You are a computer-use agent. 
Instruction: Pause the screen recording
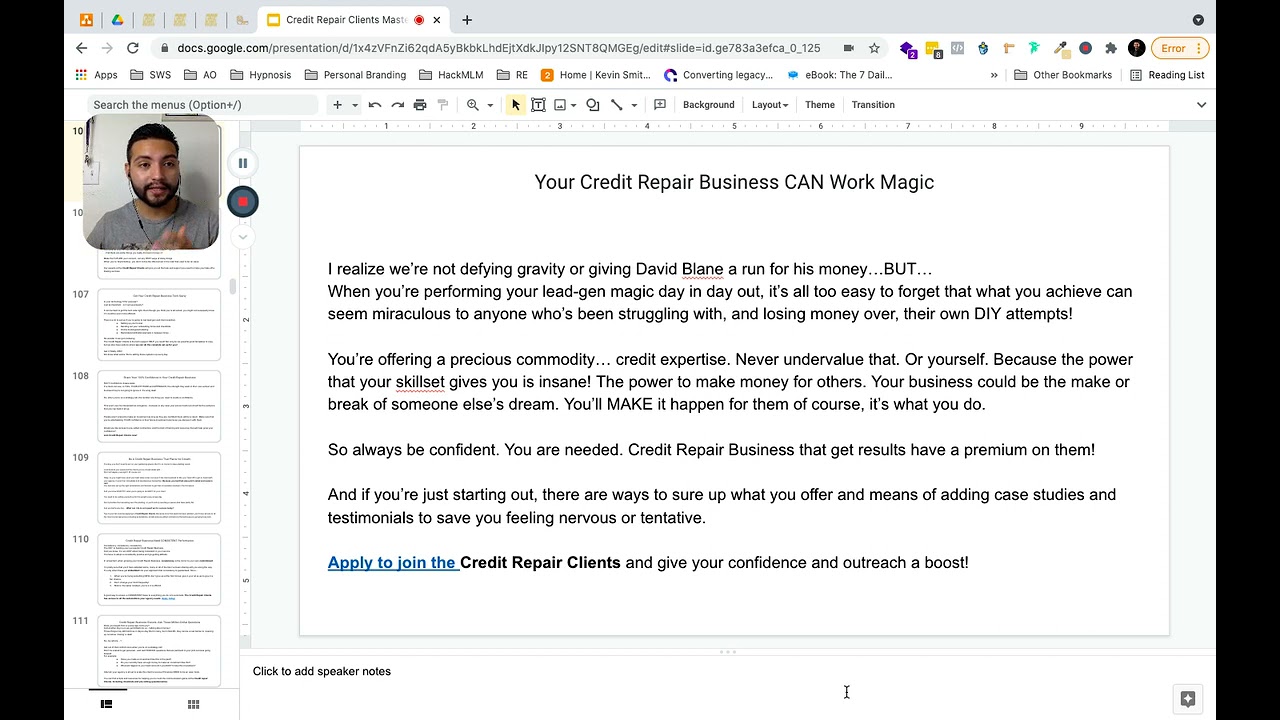click(x=242, y=163)
